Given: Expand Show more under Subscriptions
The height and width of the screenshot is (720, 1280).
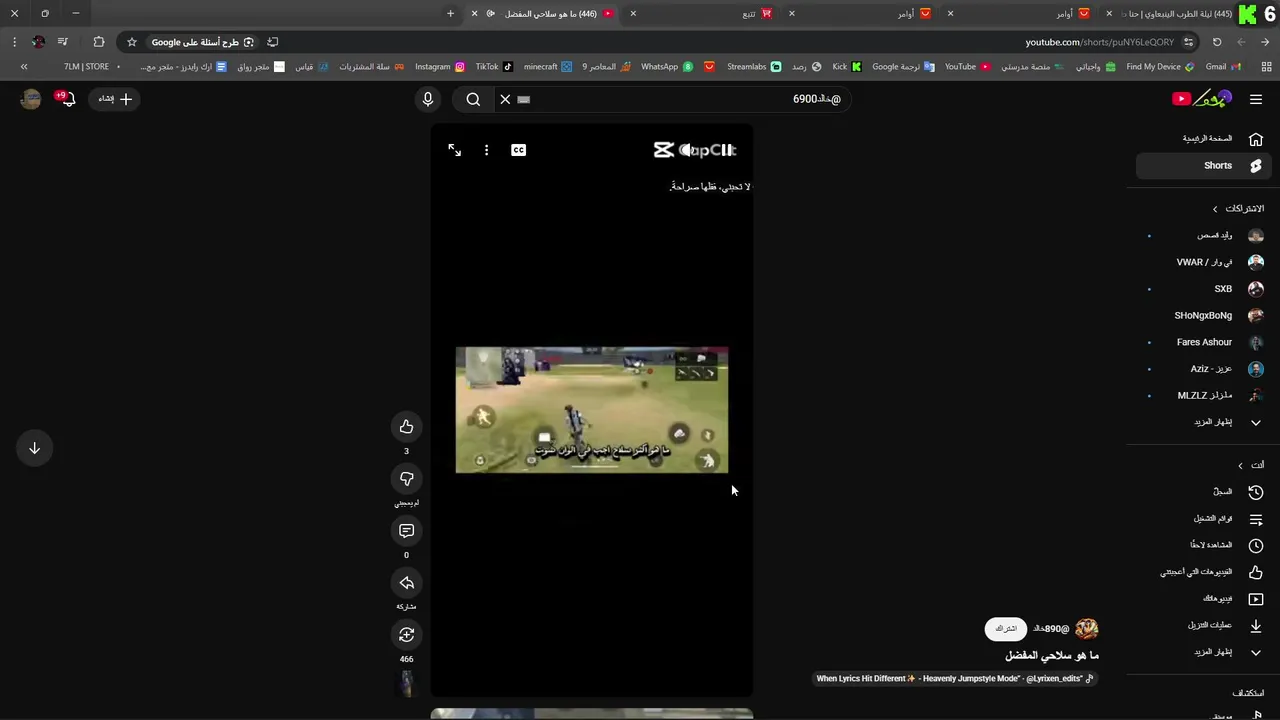Looking at the screenshot, I should tap(1203, 422).
